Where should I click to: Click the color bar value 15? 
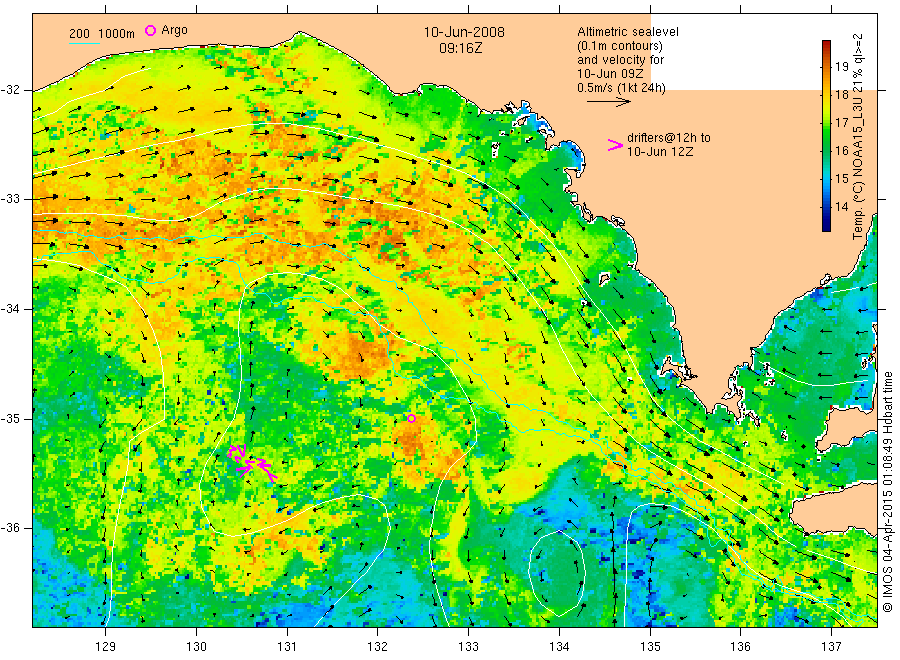(841, 179)
